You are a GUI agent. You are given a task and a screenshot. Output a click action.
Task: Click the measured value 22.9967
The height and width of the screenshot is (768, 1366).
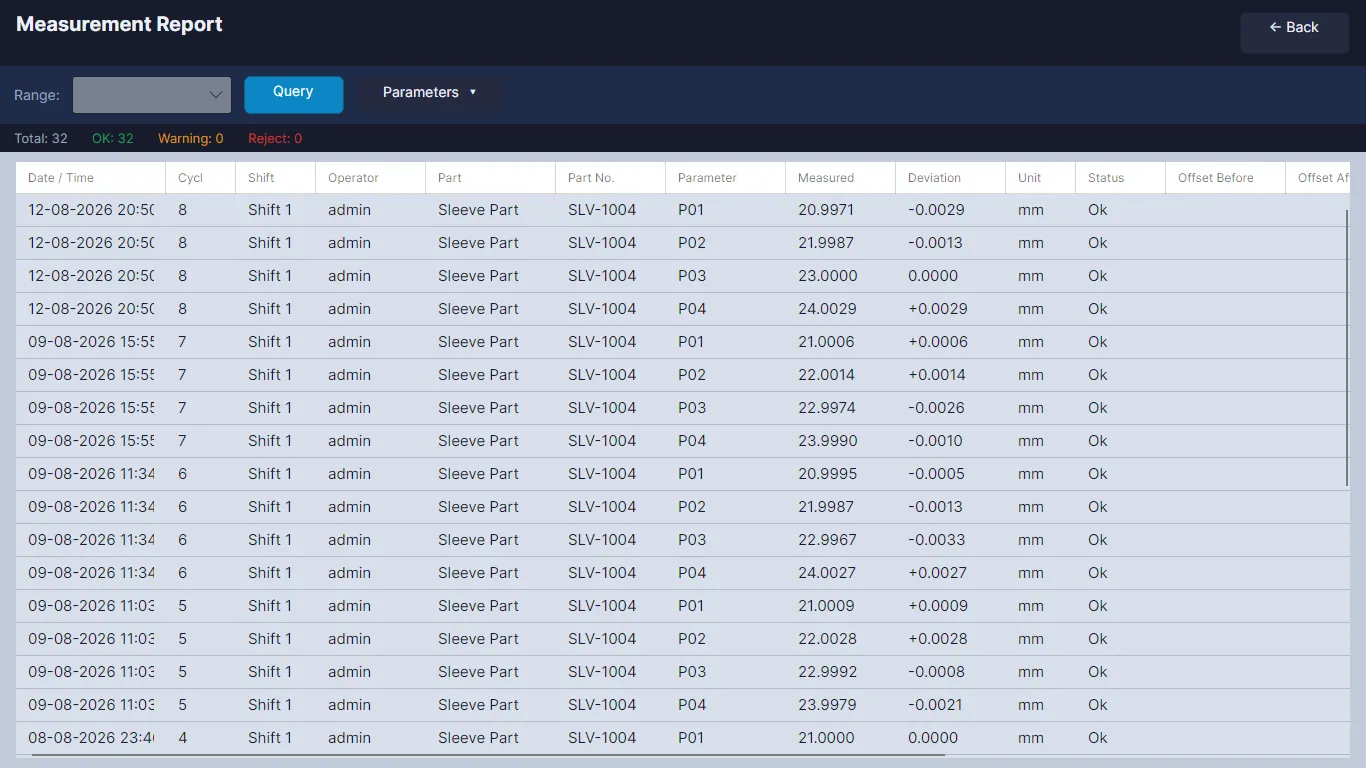(x=827, y=540)
